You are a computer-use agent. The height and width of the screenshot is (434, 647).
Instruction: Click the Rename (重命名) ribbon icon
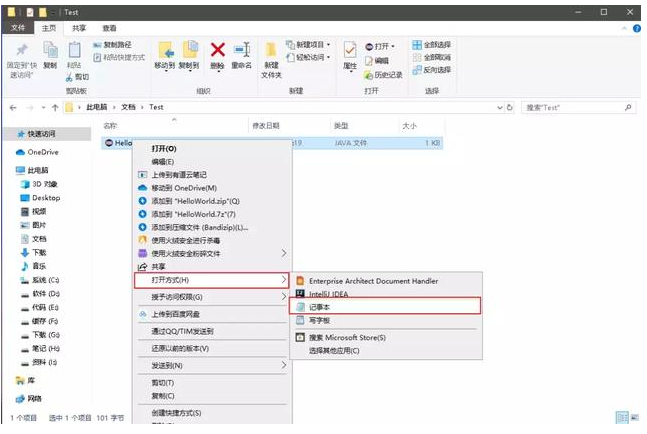pyautogui.click(x=241, y=51)
